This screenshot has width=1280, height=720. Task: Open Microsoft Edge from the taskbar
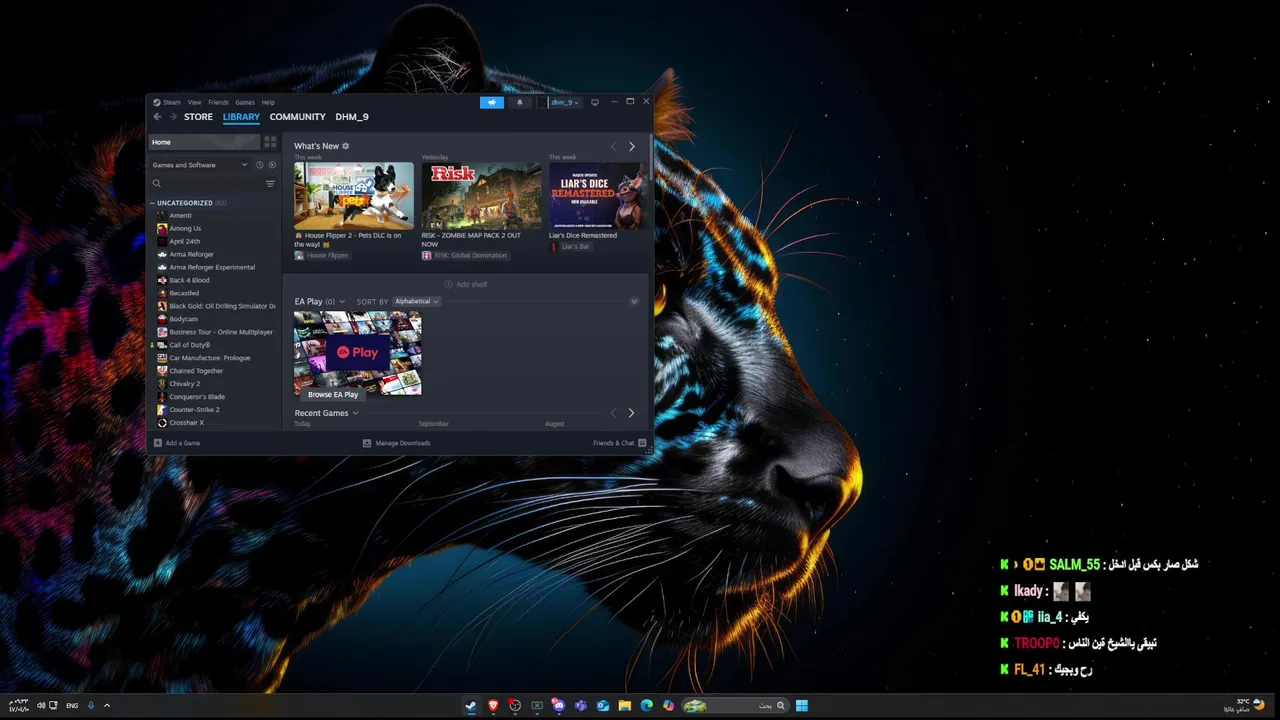647,706
